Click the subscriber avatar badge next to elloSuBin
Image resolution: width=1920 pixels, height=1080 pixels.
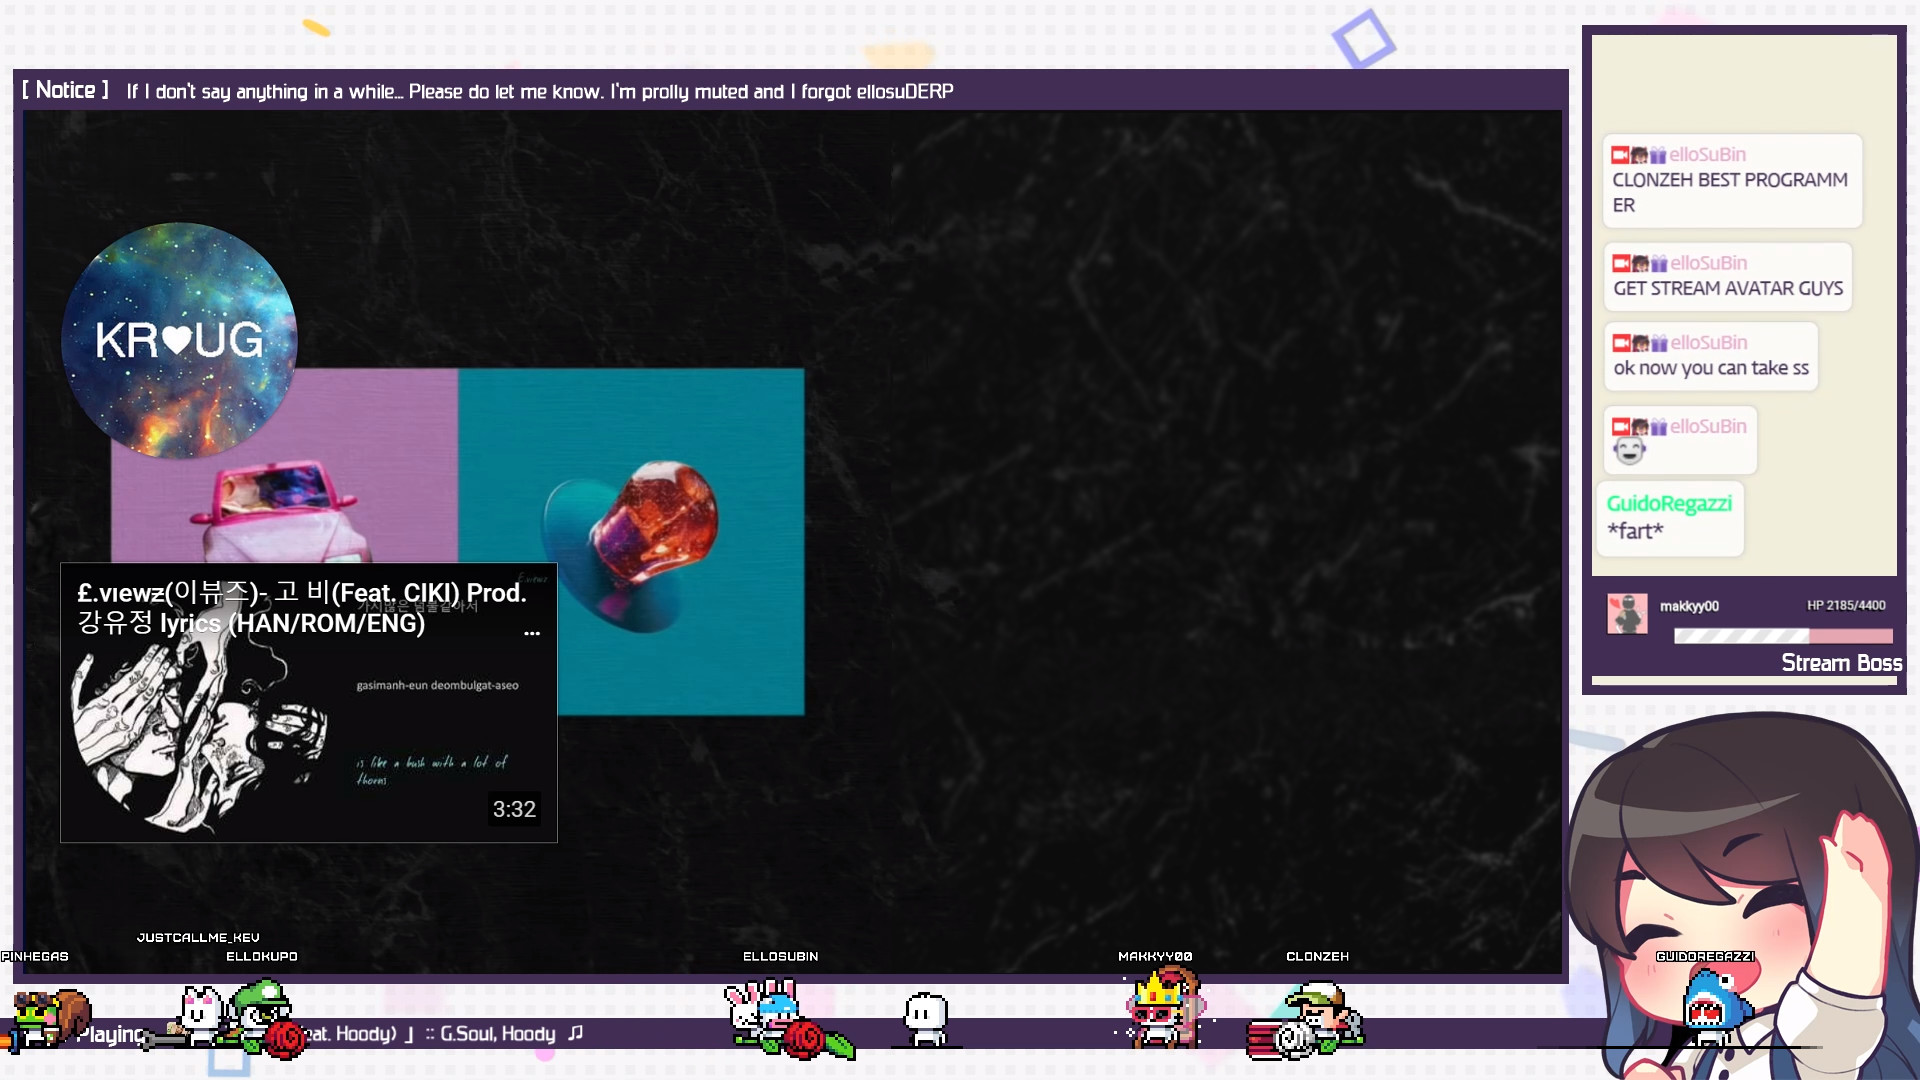pyautogui.click(x=1638, y=153)
